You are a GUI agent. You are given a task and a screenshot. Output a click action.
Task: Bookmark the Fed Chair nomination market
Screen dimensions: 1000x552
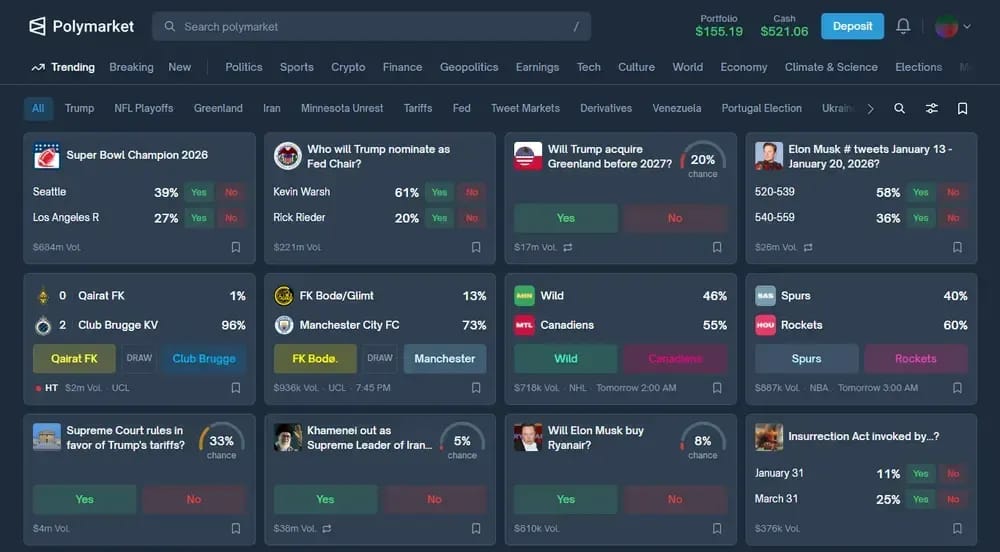[x=476, y=247]
